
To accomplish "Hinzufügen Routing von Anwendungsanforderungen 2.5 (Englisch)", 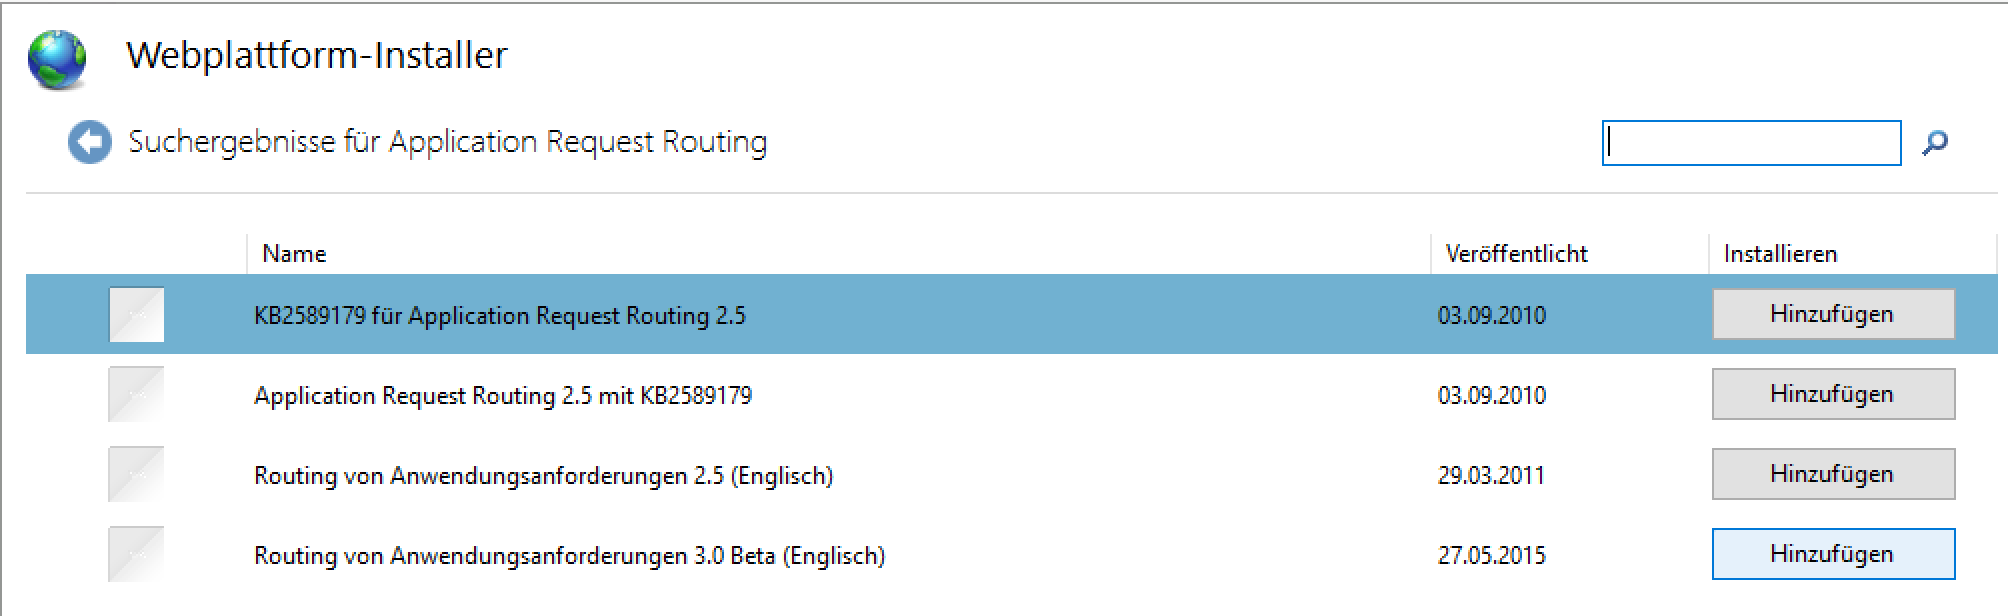I will point(1832,474).
